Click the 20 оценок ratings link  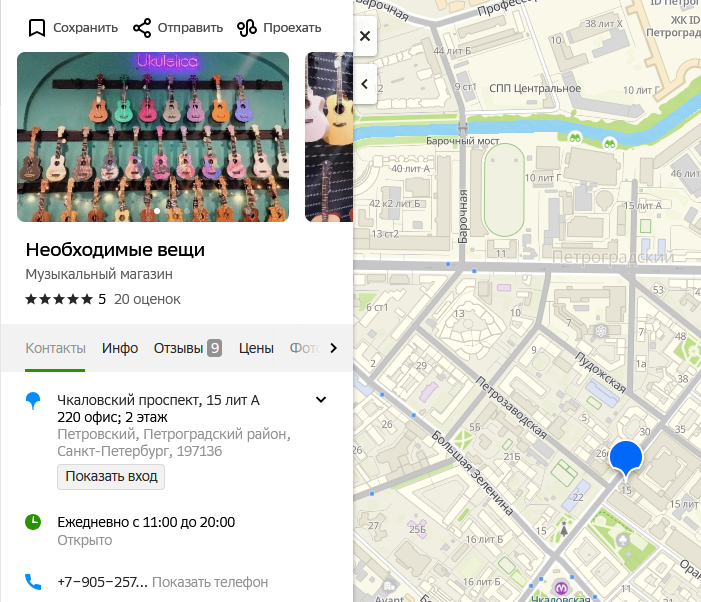coord(147,299)
